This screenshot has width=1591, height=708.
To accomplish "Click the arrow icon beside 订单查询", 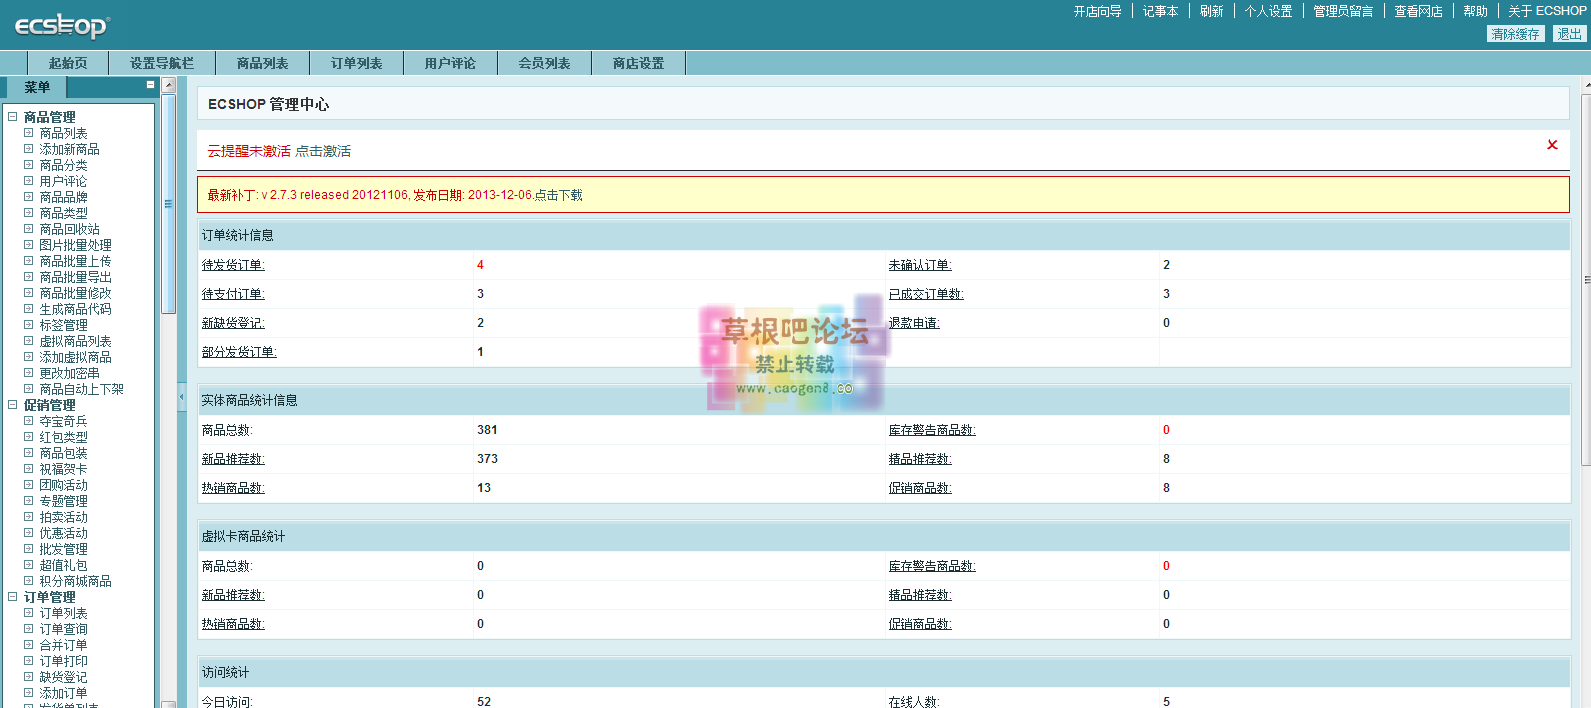I will click(x=29, y=629).
